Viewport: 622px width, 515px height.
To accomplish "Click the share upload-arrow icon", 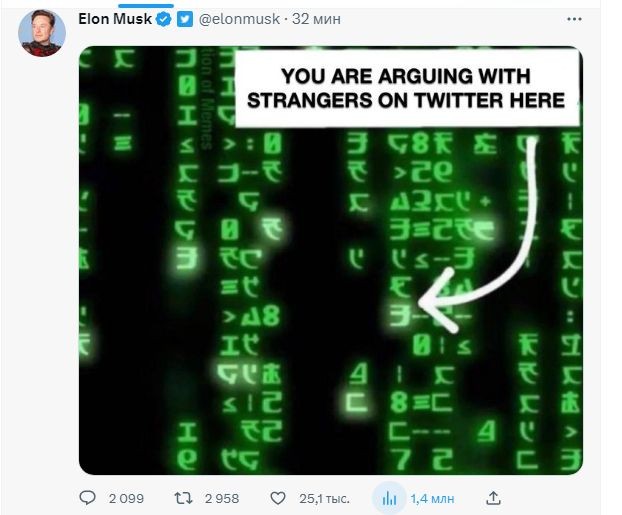I will point(492,497).
